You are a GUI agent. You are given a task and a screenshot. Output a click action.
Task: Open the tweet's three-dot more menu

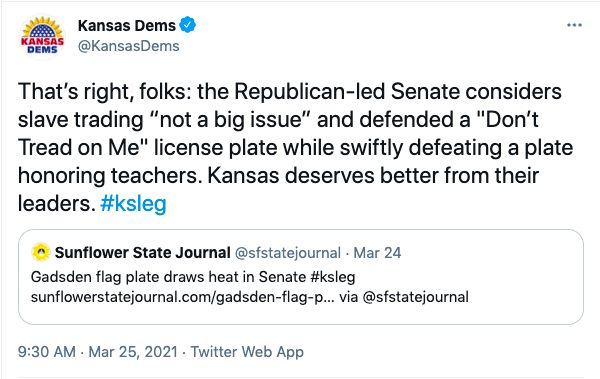coord(574,25)
